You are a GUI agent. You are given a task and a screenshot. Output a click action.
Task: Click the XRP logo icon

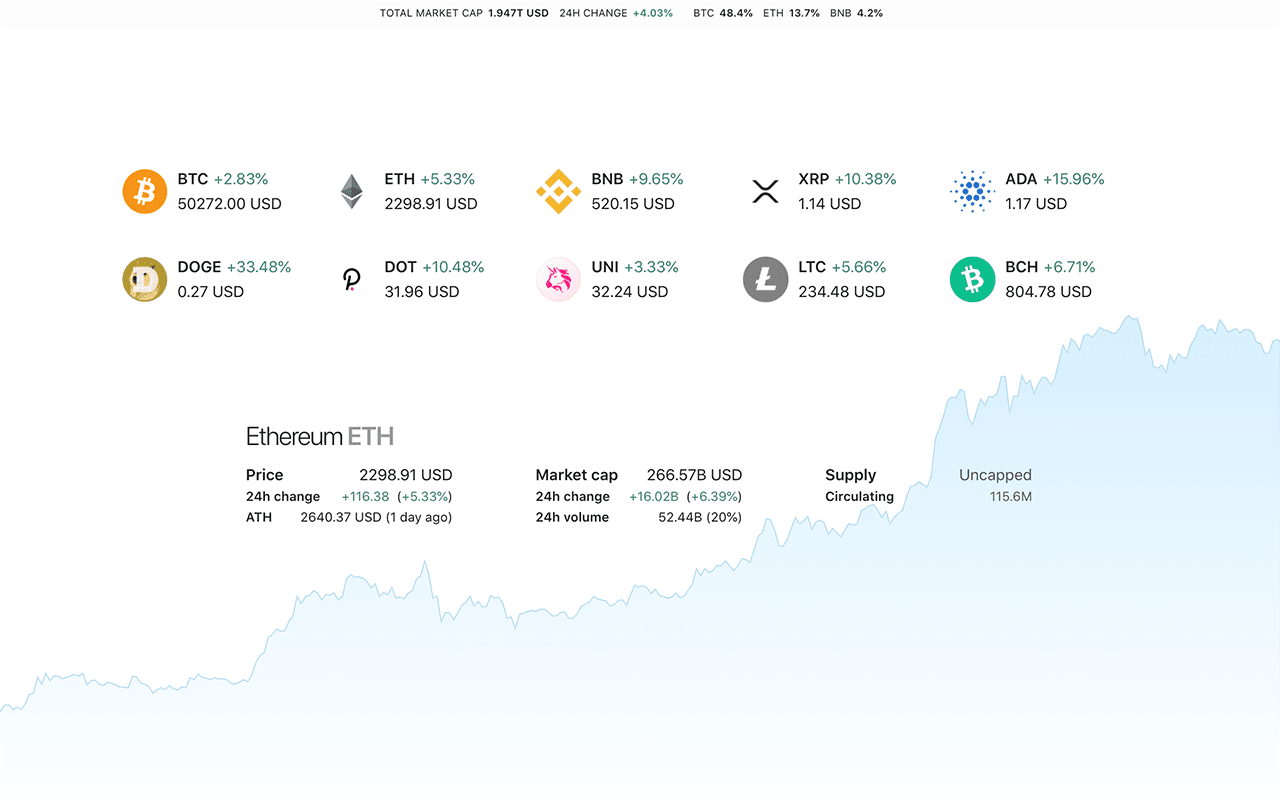point(765,191)
